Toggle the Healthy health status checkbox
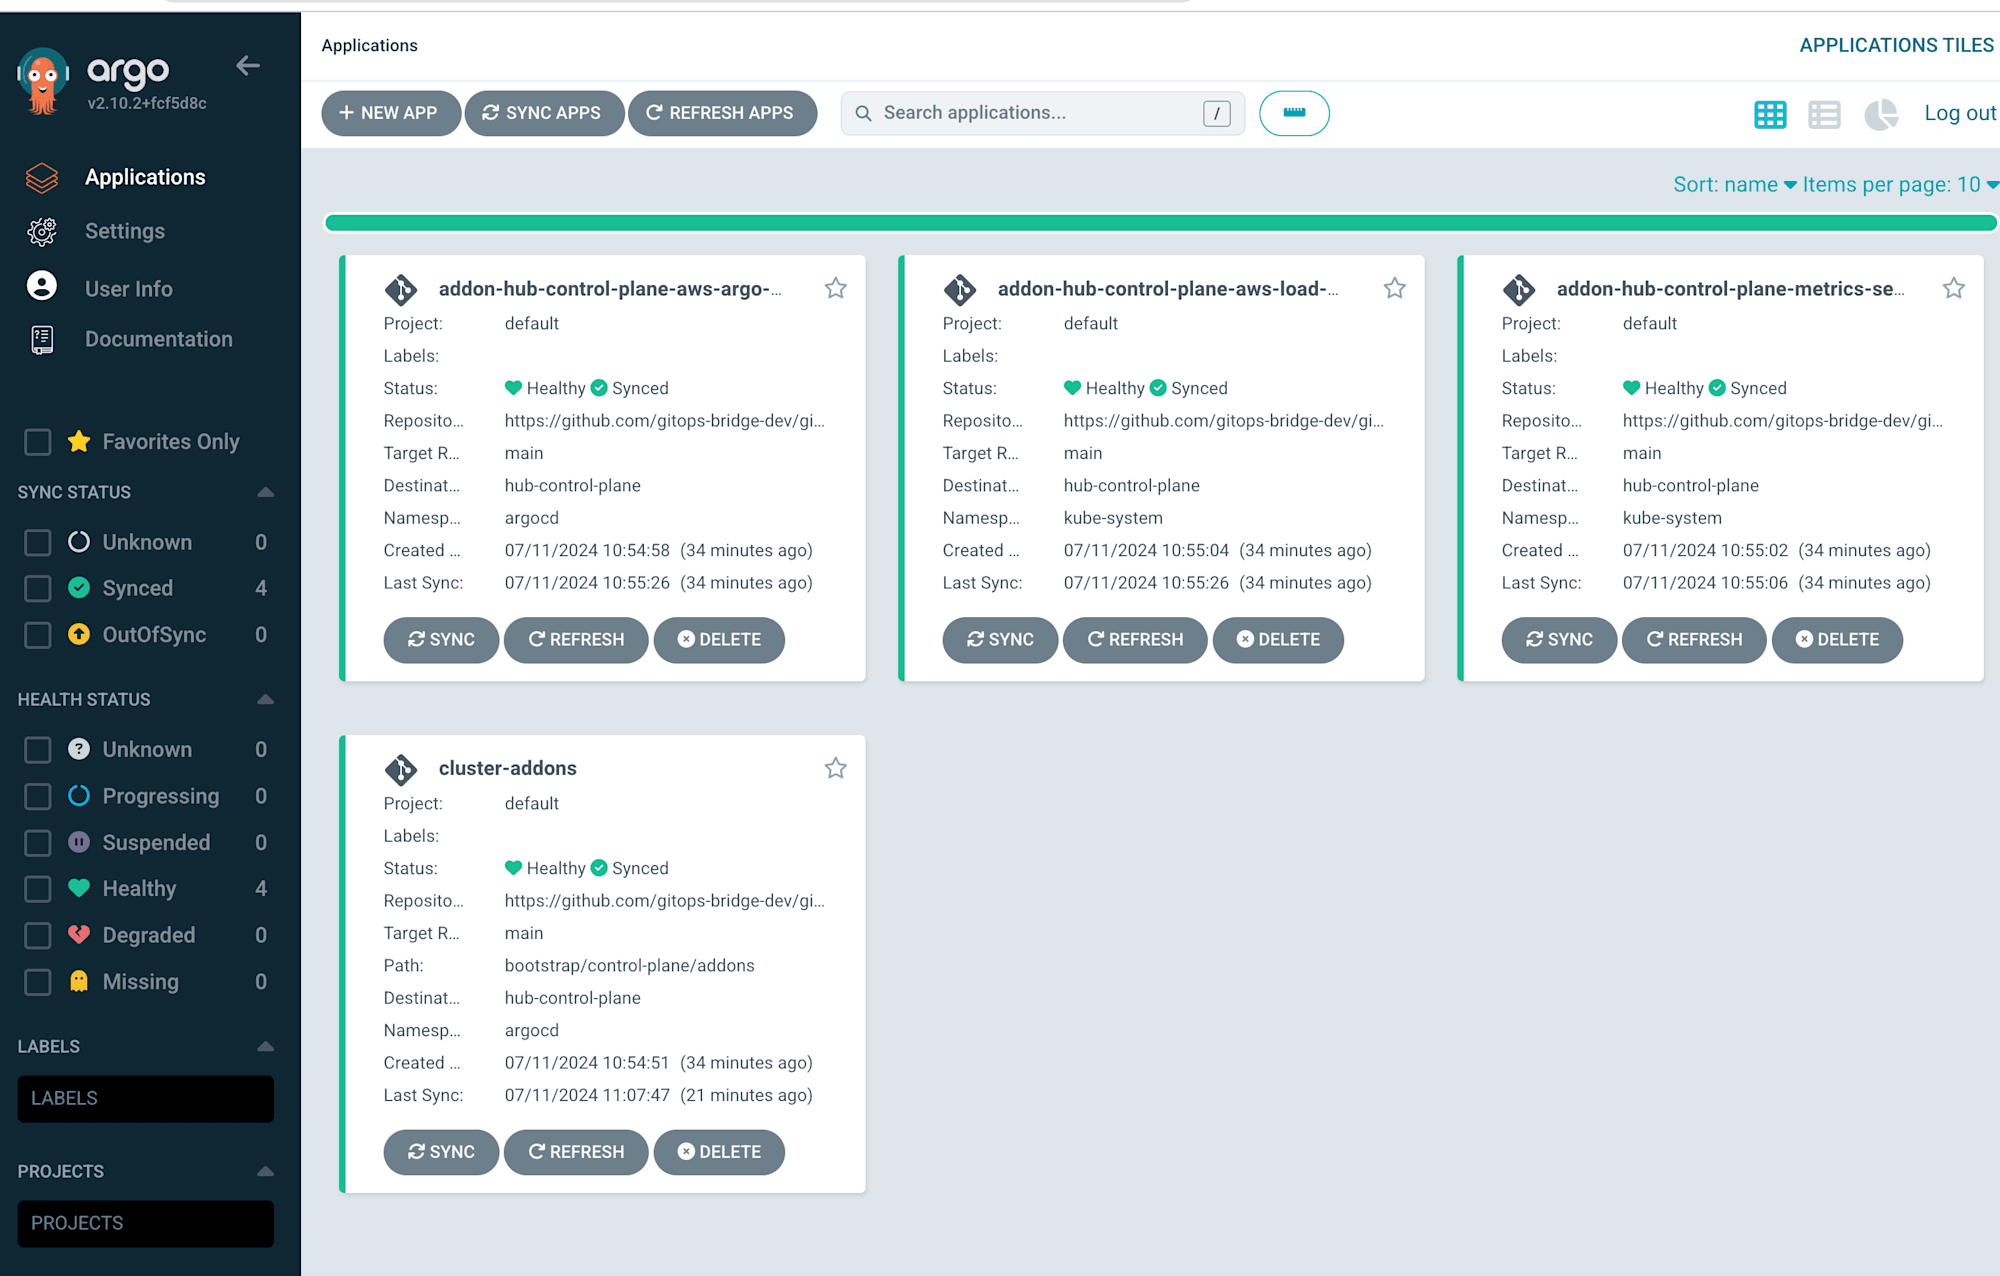The image size is (2000, 1276). pyautogui.click(x=39, y=888)
